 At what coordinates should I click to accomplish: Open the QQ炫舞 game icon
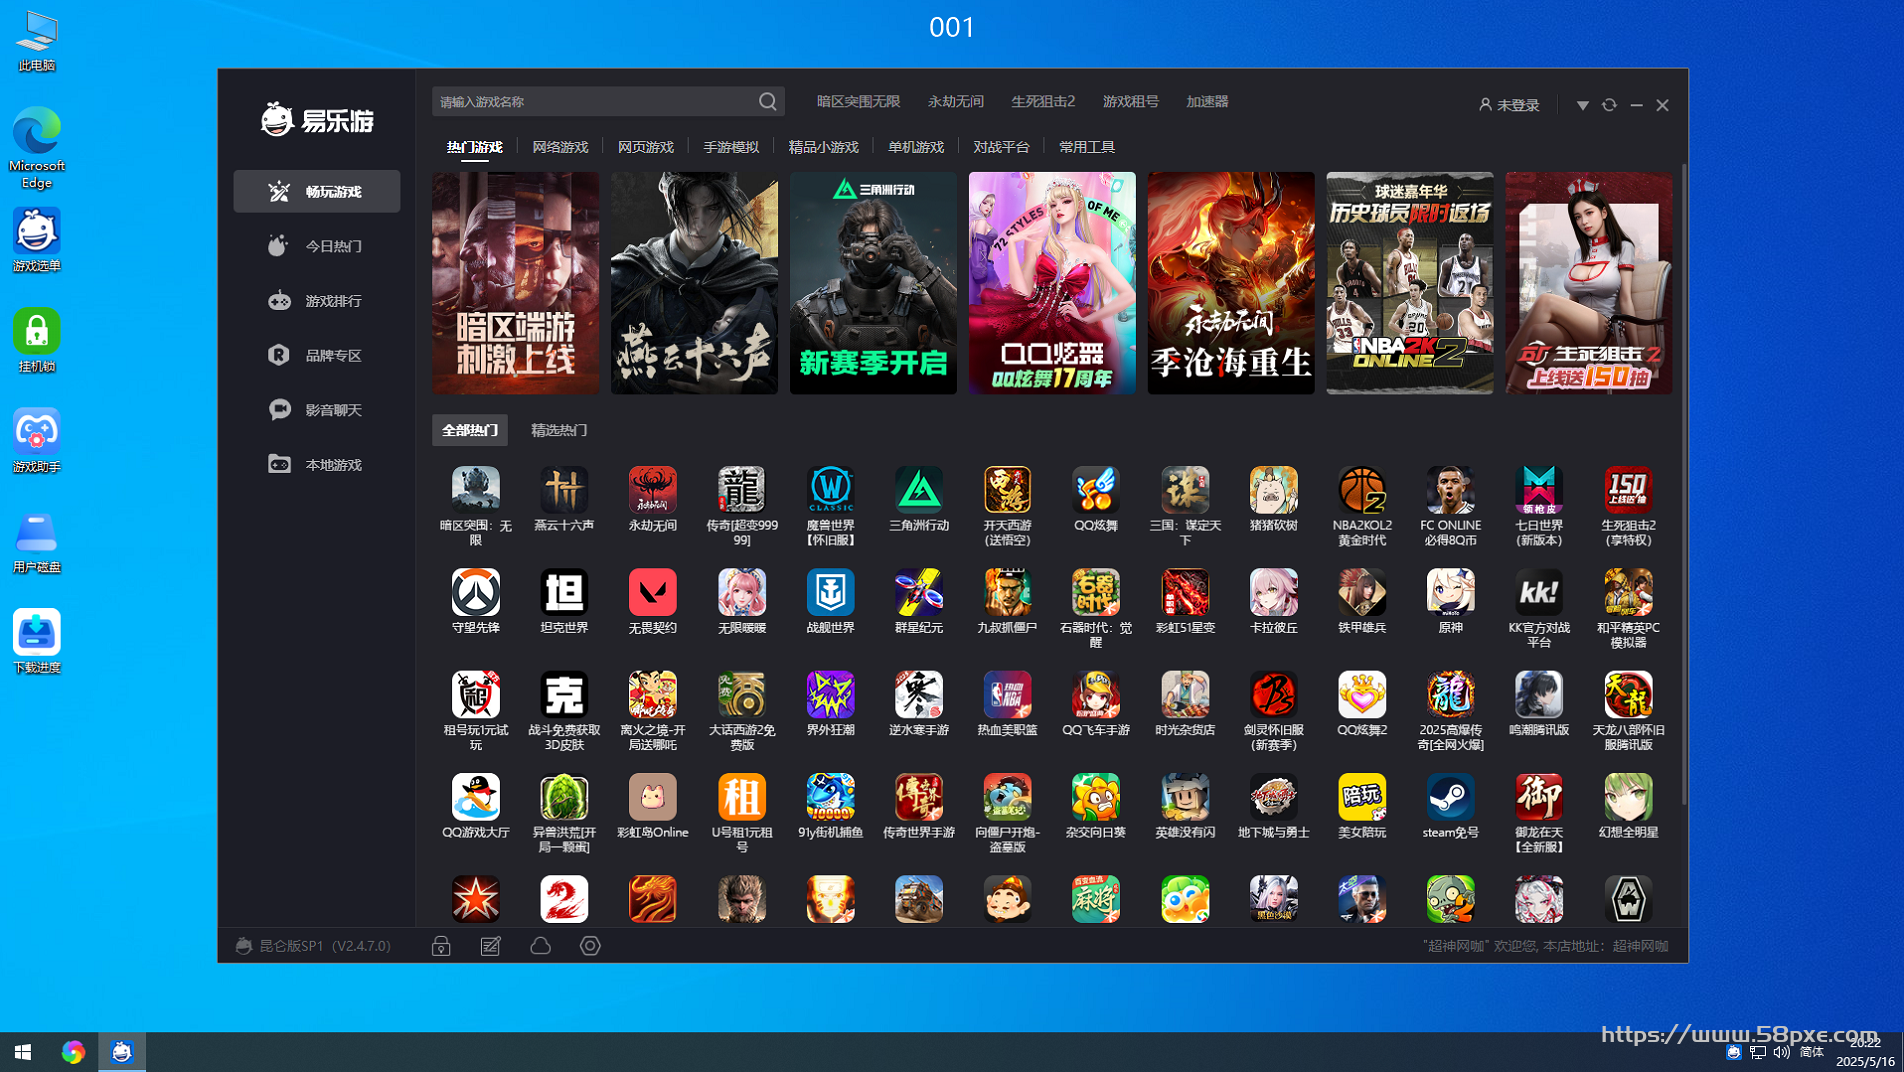[1096, 491]
